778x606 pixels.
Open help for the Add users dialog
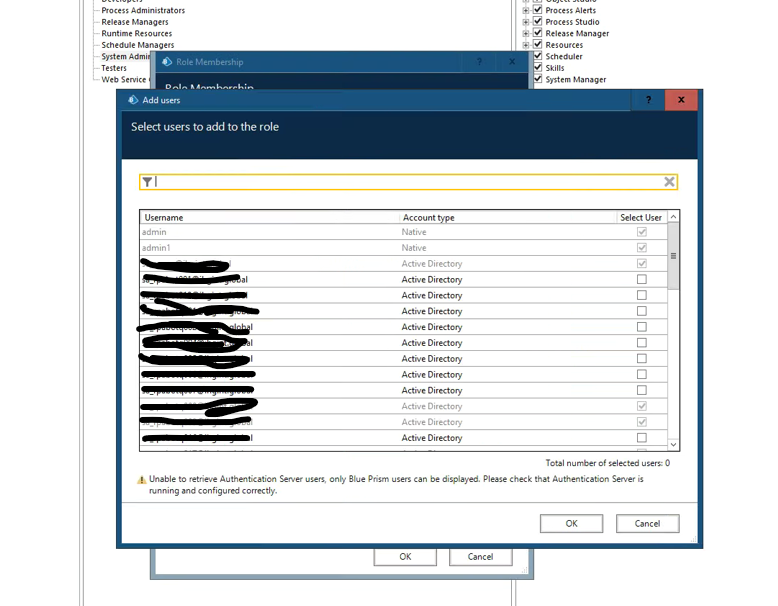[648, 100]
